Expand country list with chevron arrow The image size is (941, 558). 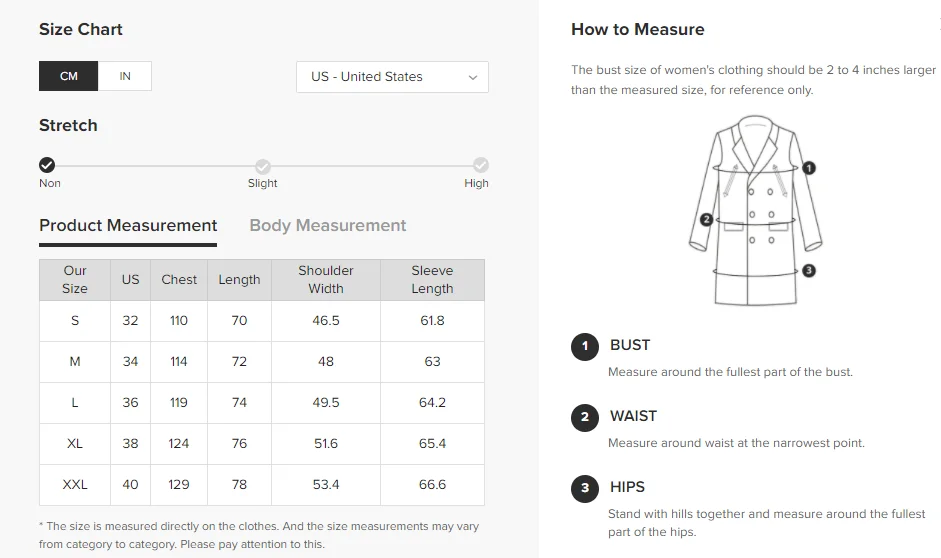click(473, 77)
